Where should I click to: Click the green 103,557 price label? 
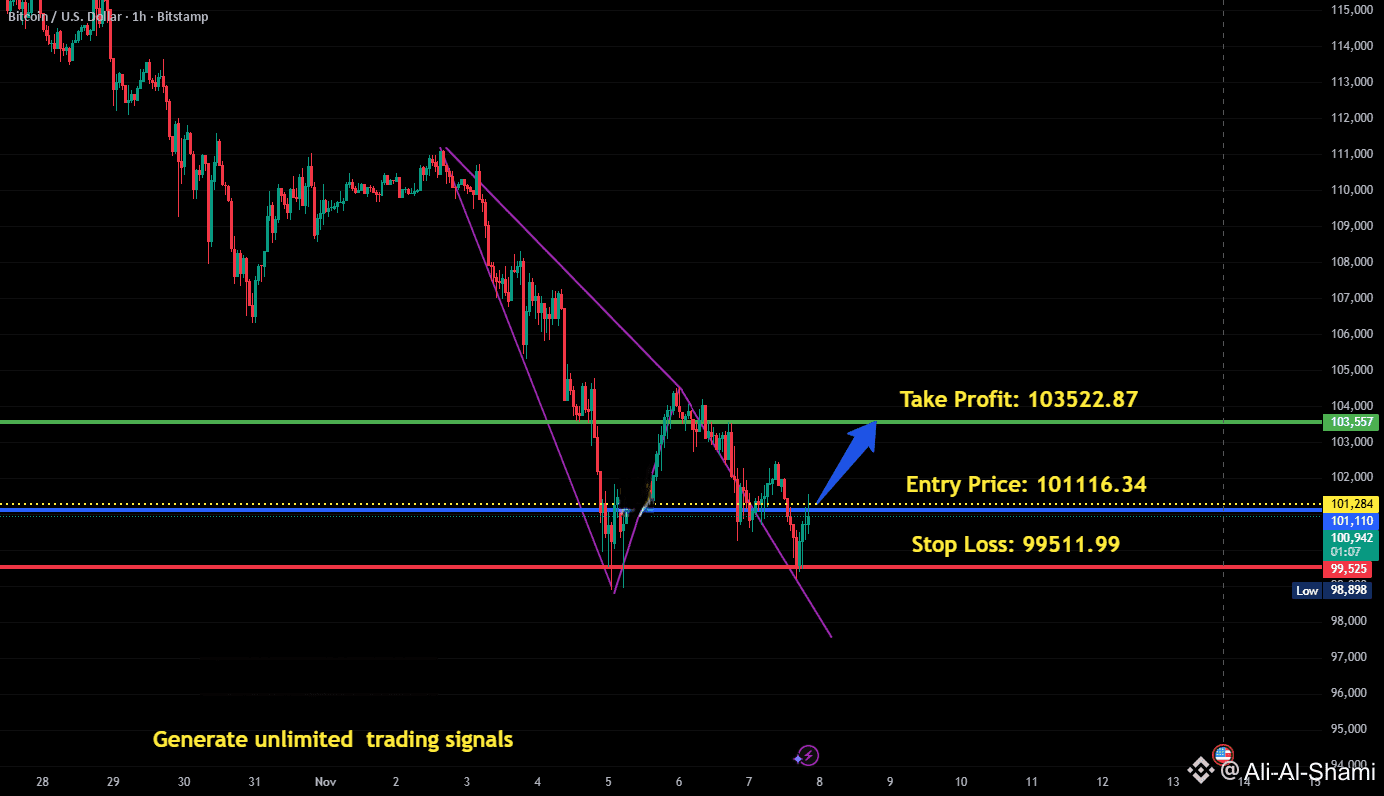[1352, 423]
